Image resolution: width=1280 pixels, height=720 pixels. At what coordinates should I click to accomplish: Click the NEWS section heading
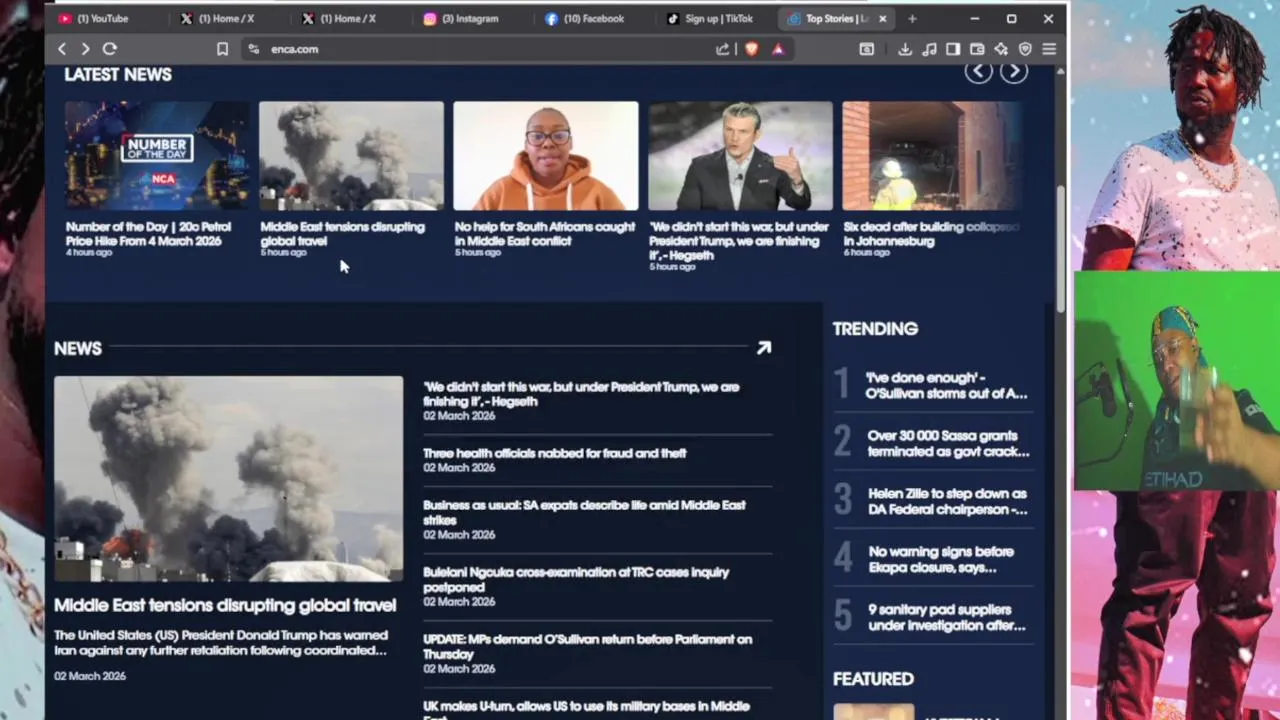coord(78,348)
